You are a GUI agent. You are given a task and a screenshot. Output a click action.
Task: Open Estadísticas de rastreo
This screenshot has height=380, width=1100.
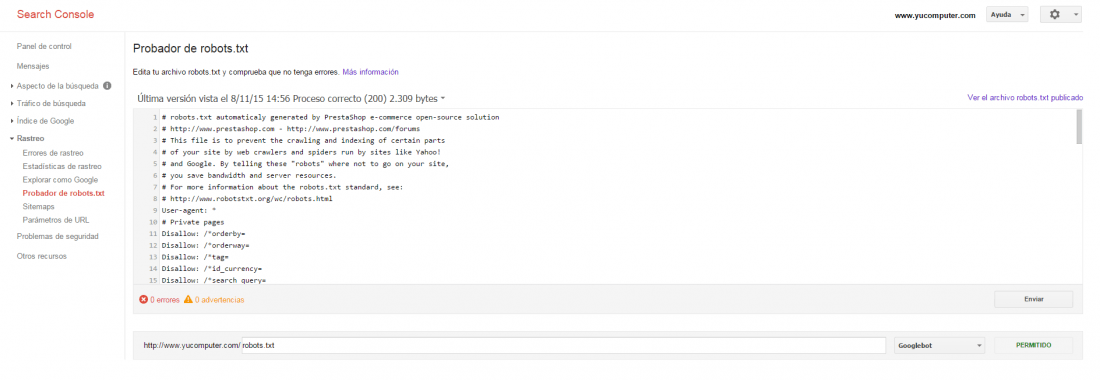(x=62, y=166)
